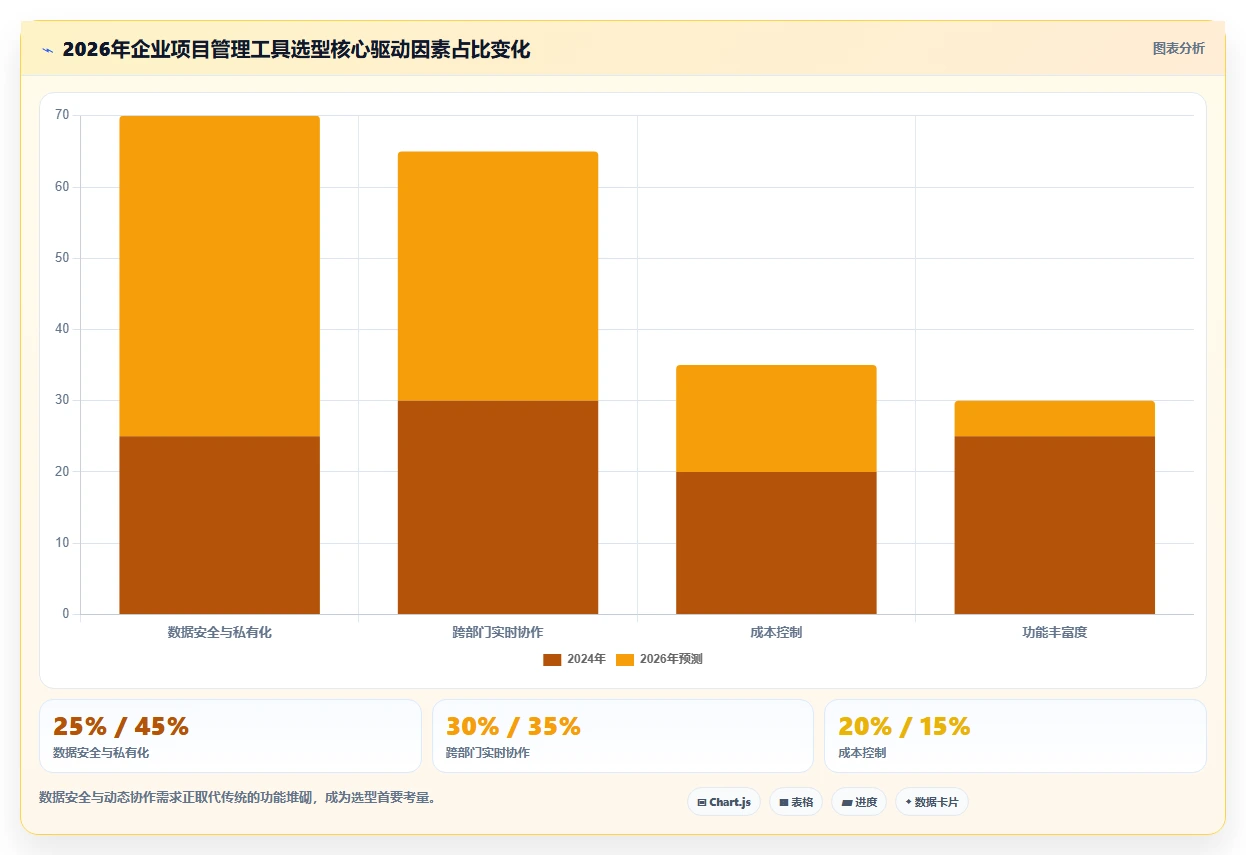This screenshot has height=855, width=1246.
Task: Click the 10 y-axis tick label
Action: click(x=62, y=543)
